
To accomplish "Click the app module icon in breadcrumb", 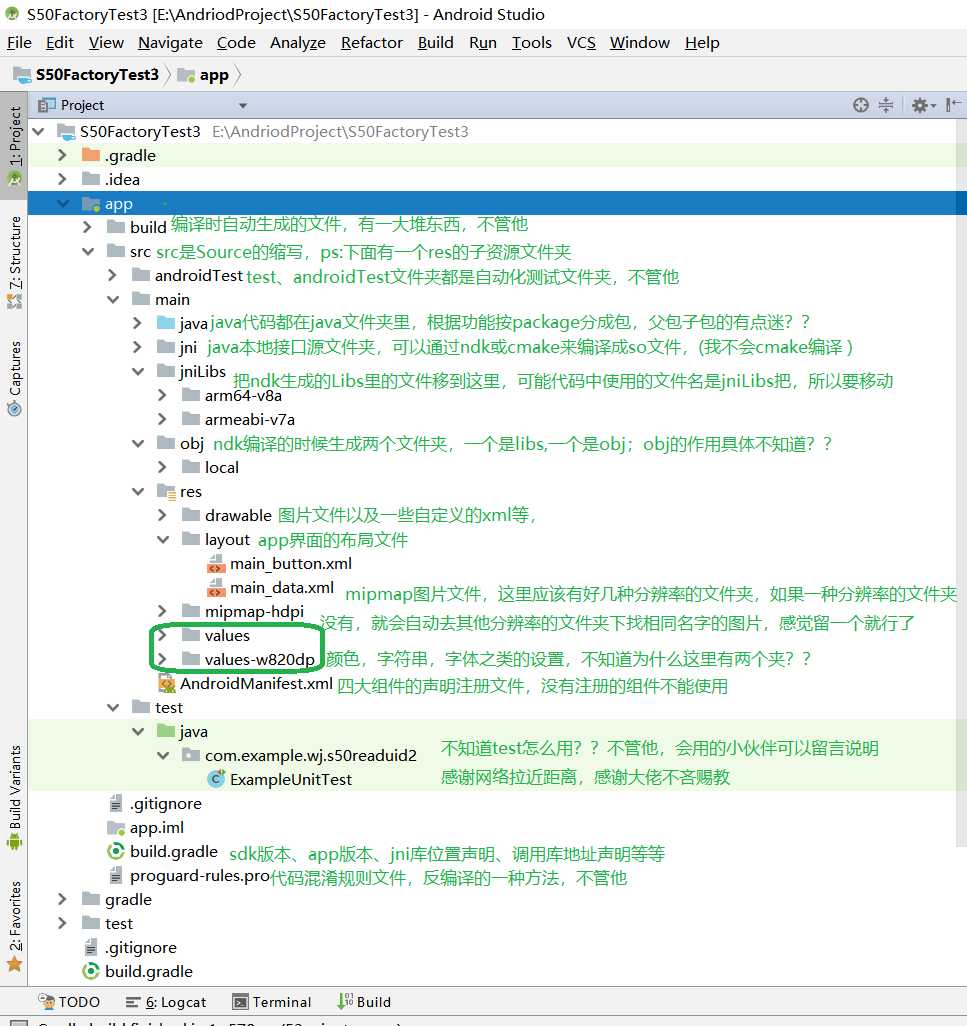I will tap(186, 75).
